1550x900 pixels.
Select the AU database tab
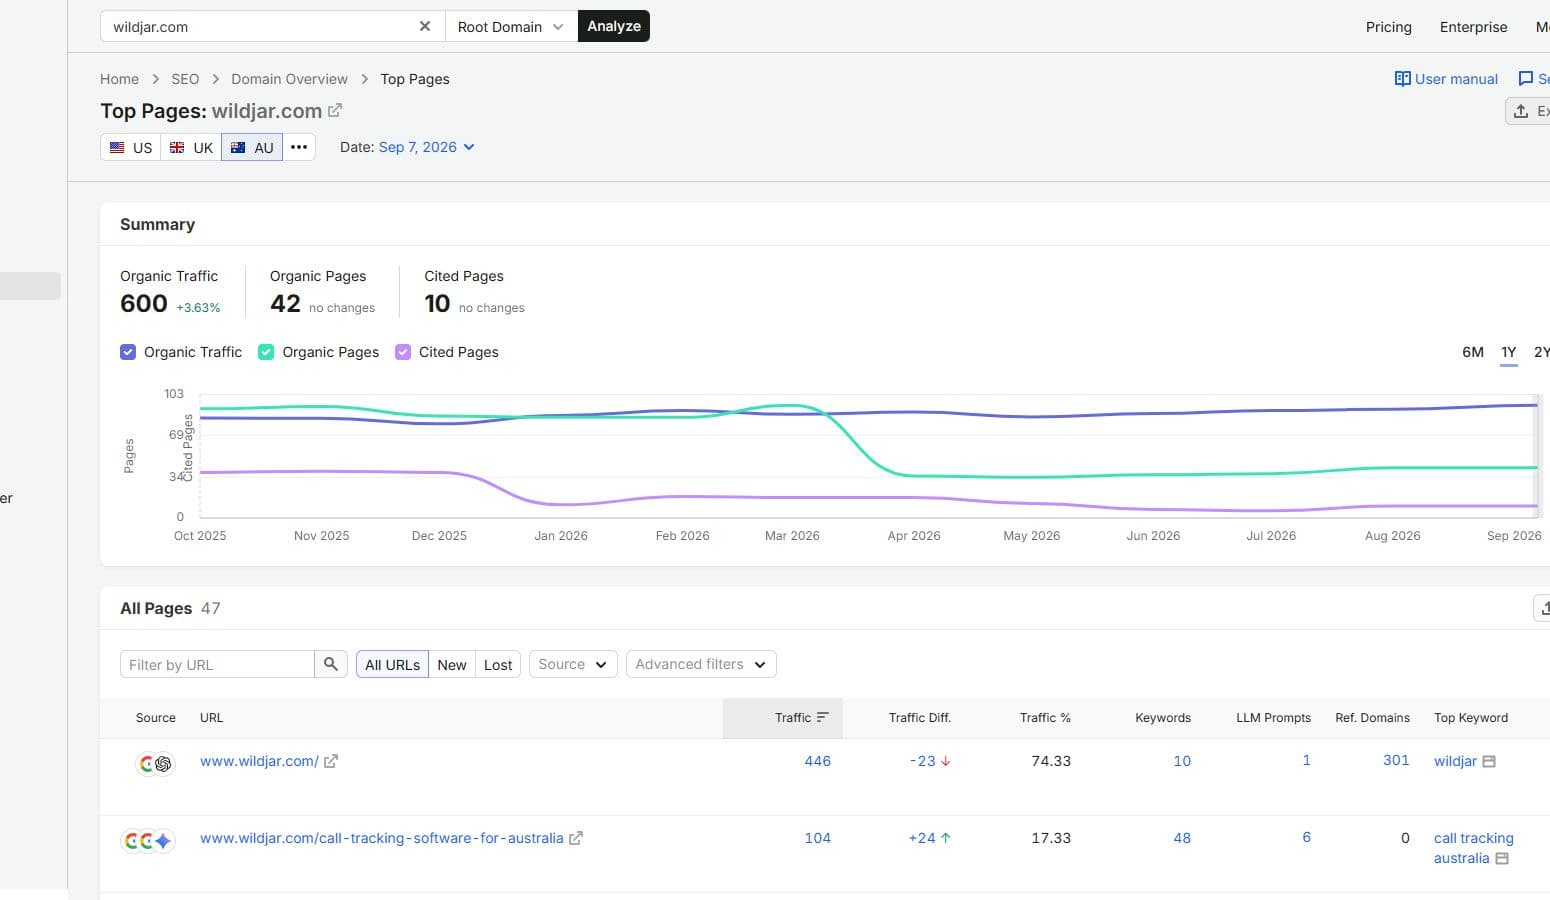pos(252,148)
